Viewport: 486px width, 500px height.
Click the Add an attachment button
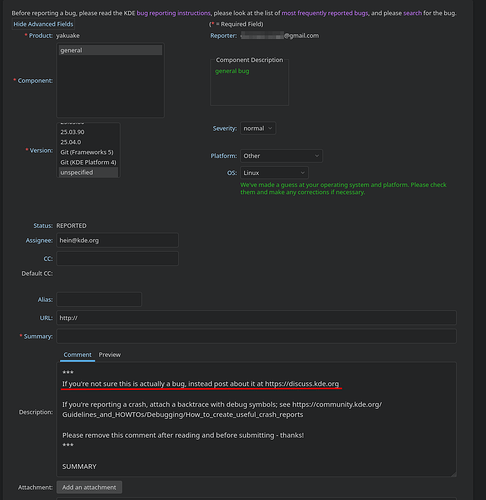(x=89, y=487)
